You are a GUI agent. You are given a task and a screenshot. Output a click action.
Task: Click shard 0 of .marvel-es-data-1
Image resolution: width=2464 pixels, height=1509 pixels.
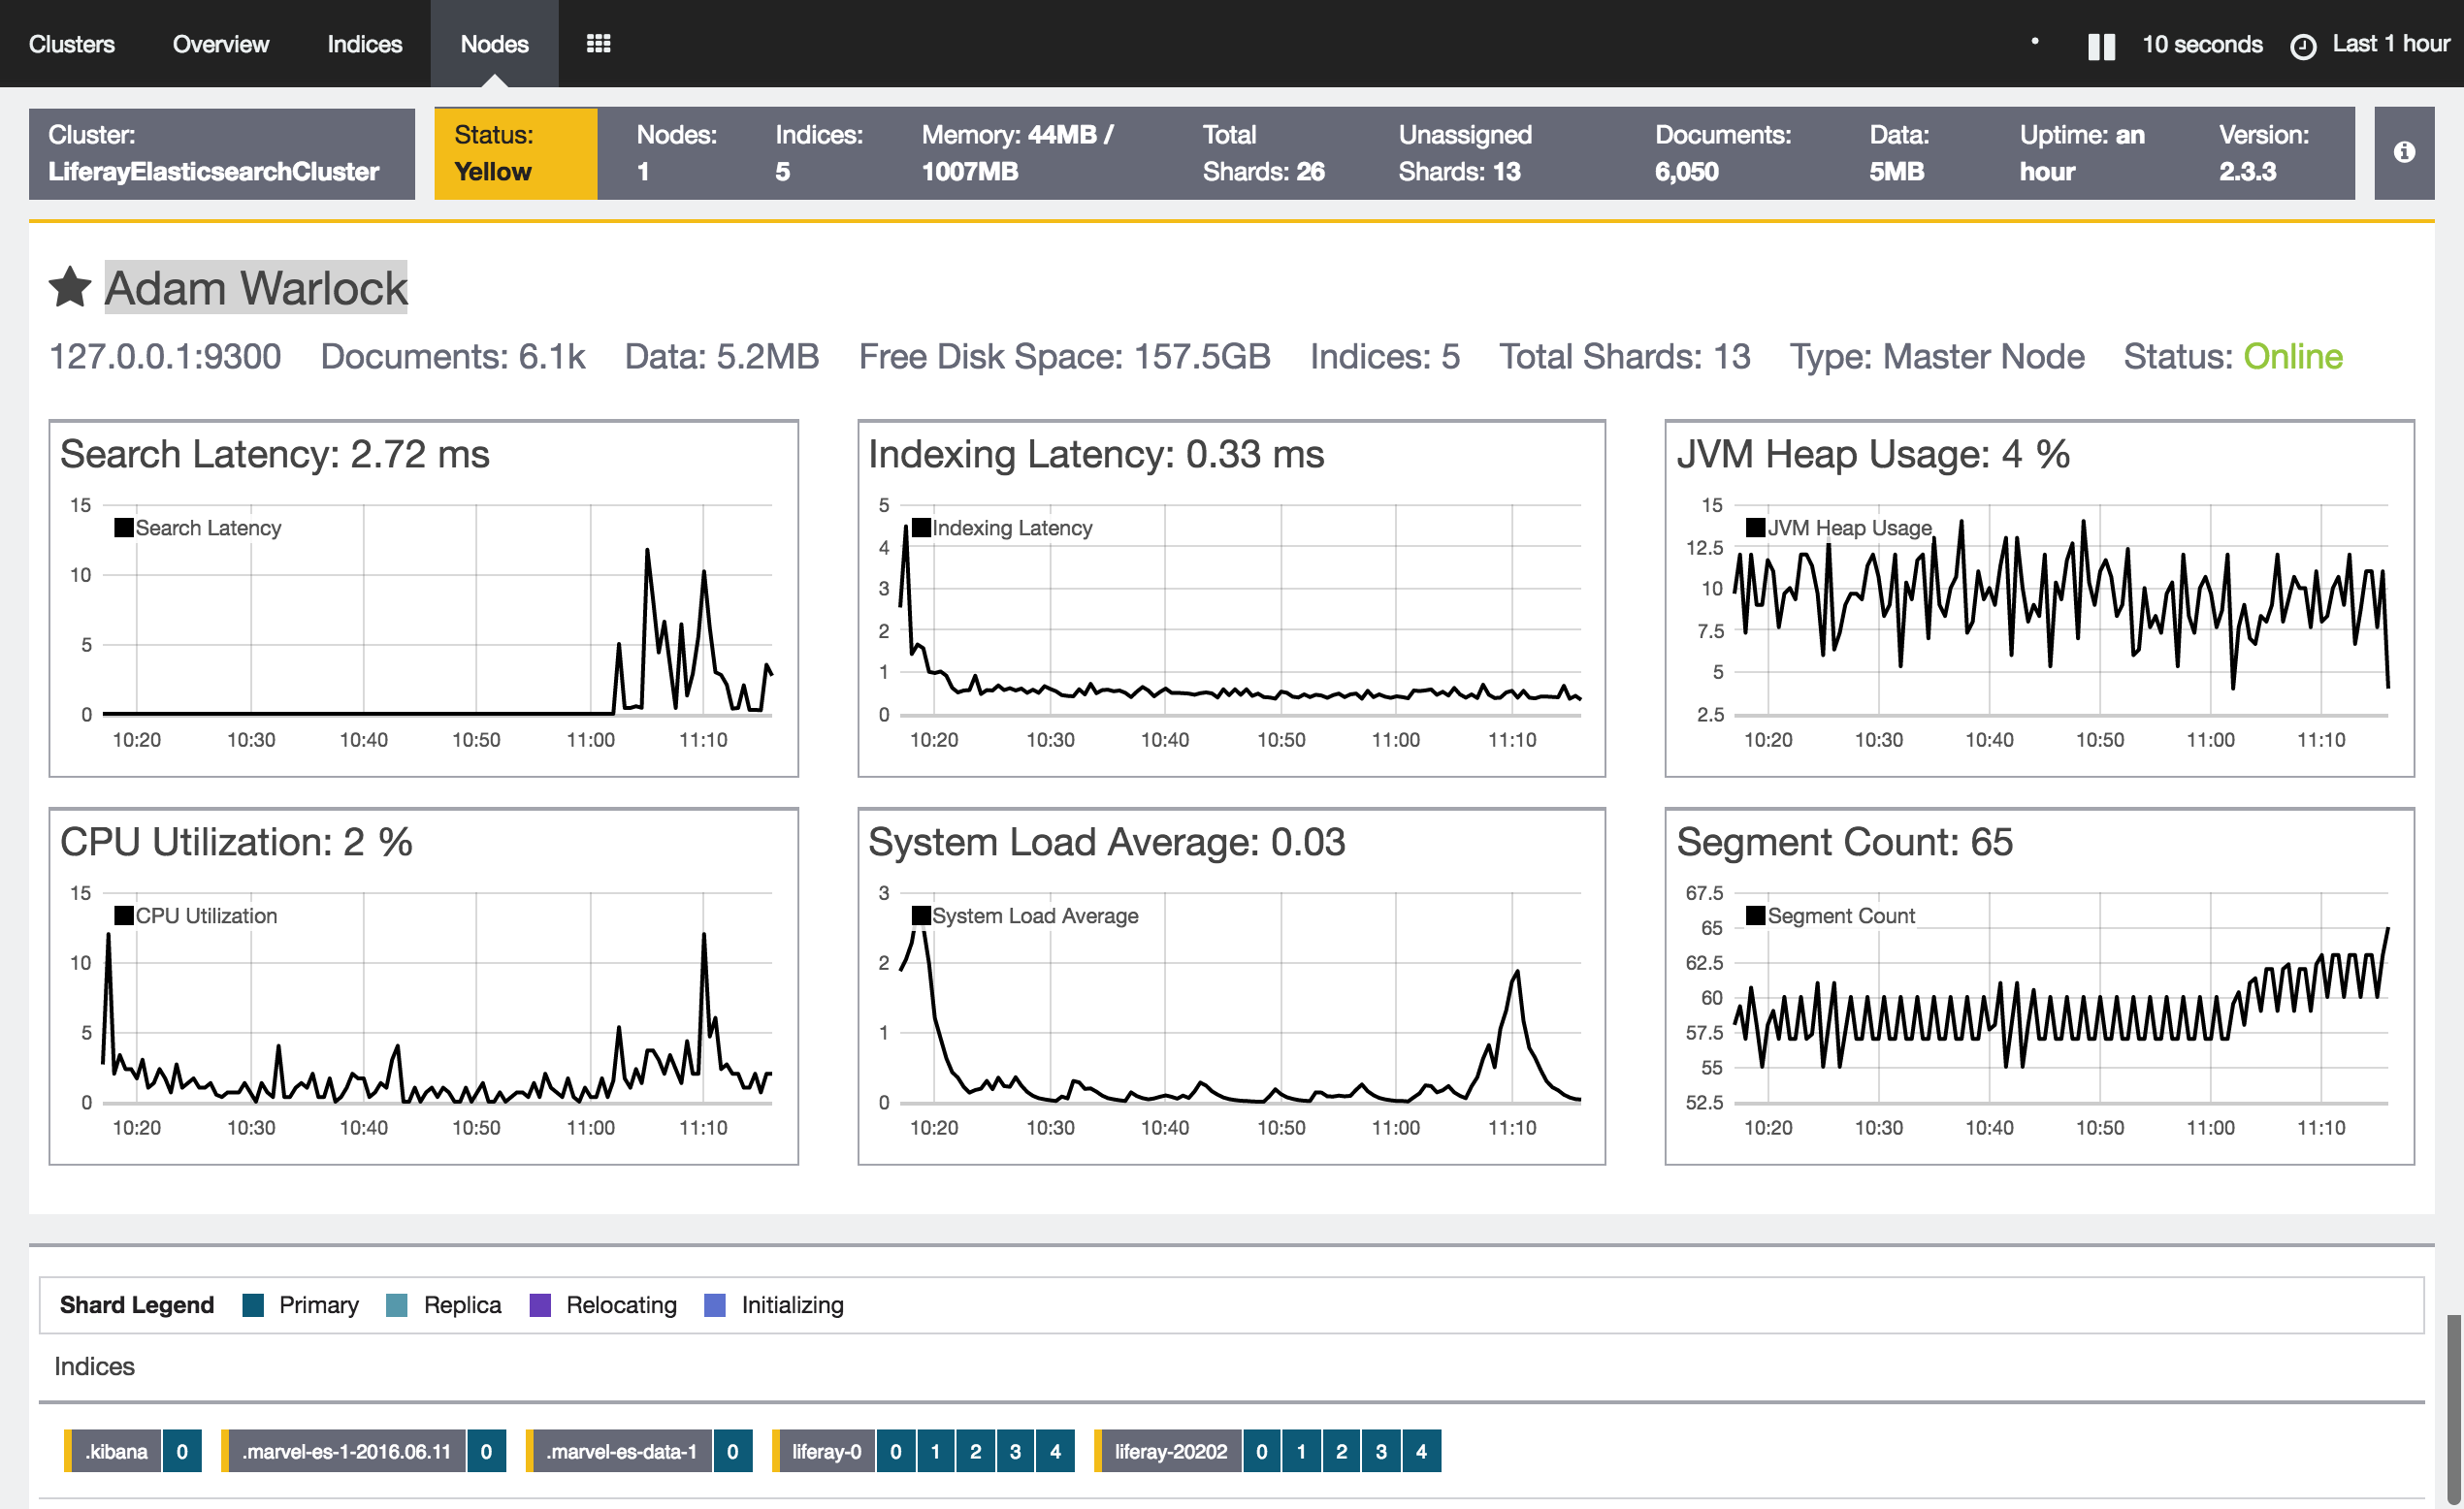(732, 1451)
